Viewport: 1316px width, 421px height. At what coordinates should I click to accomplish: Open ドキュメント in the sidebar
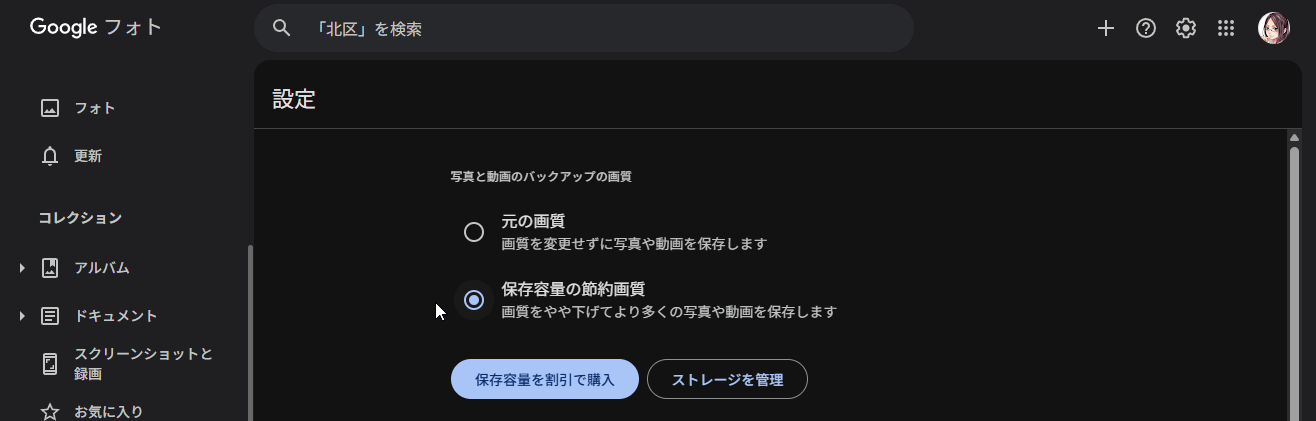[116, 316]
